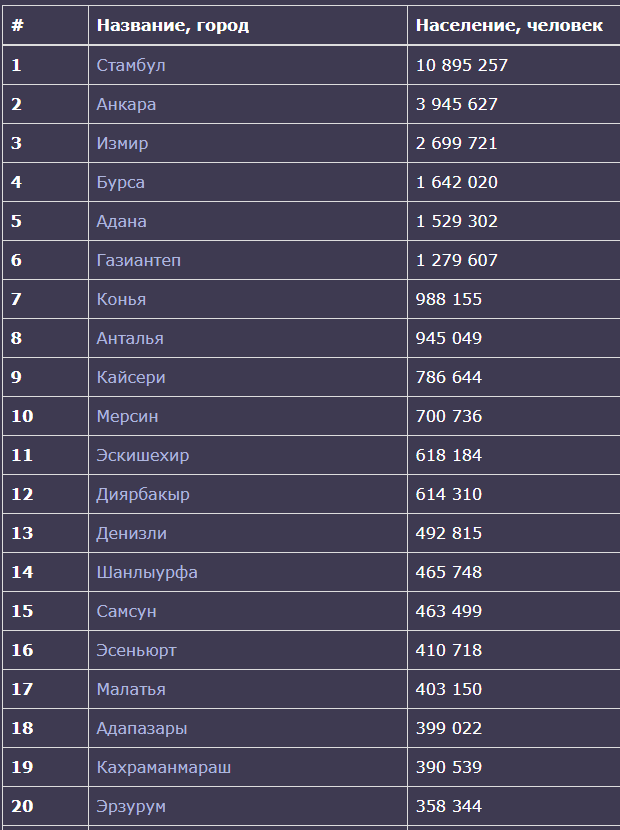Image resolution: width=620 pixels, height=830 pixels.
Task: Click the 'Название, город' column header
Action: pyautogui.click(x=173, y=25)
